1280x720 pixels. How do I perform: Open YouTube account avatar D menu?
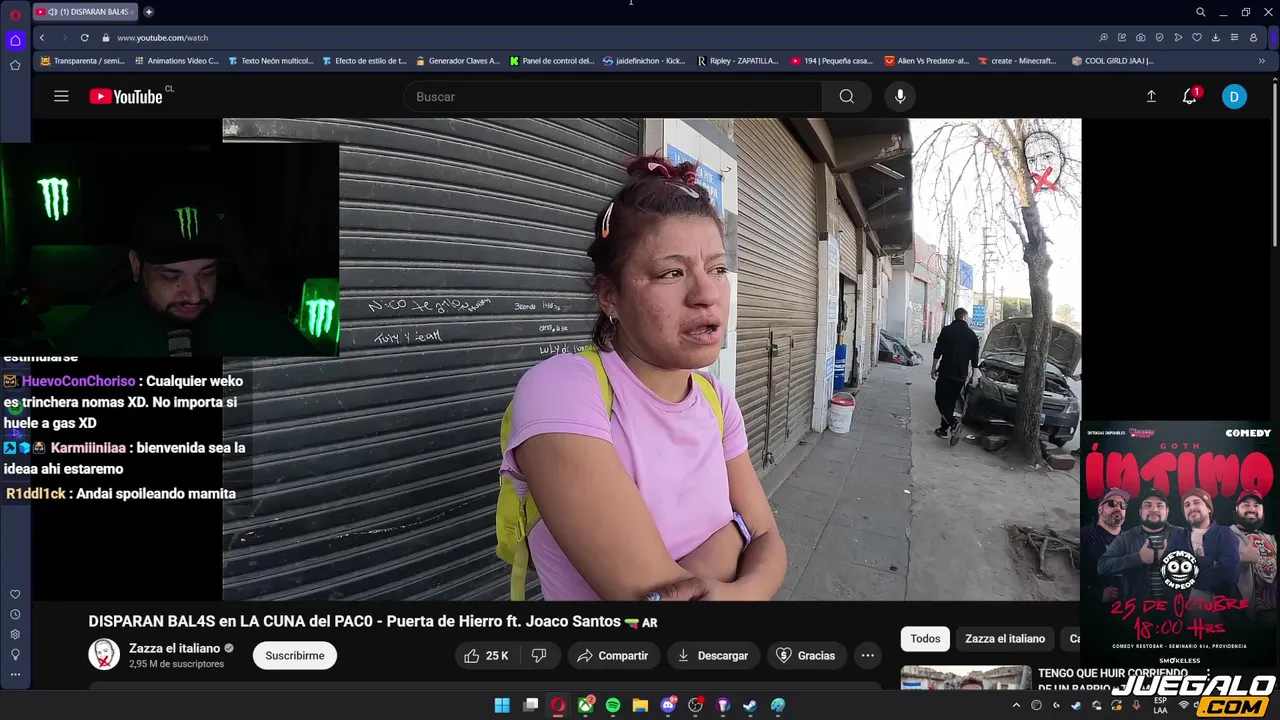[1234, 97]
